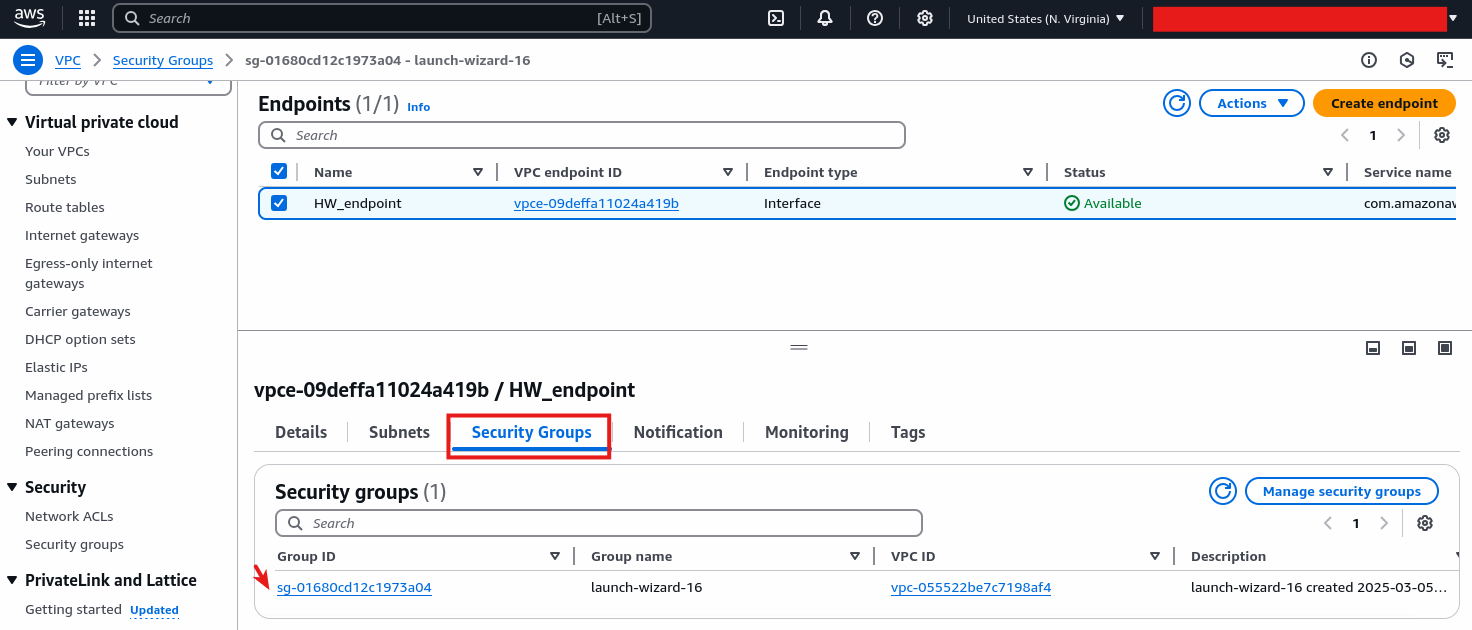The image size is (1472, 630).
Task: Switch to the Details tab
Action: pos(301,432)
